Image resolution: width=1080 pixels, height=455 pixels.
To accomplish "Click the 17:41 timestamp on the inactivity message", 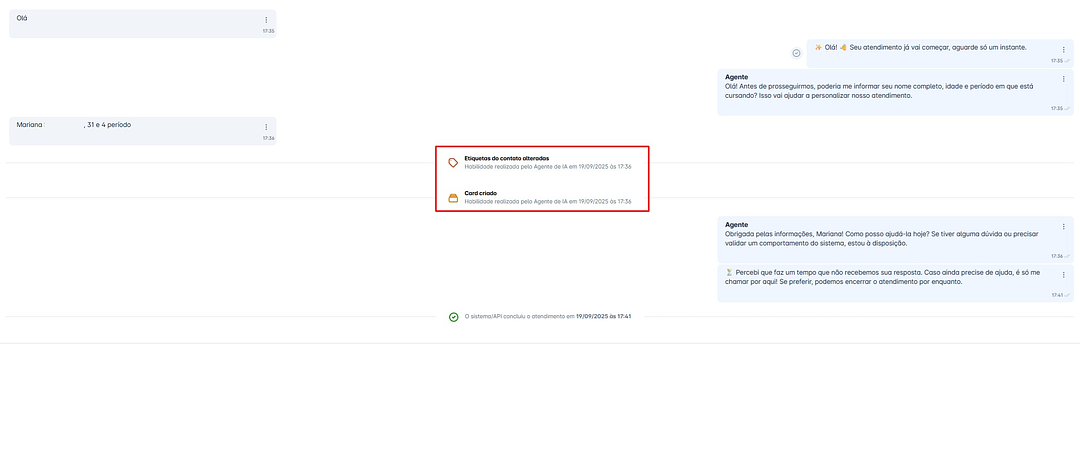I will coord(1057,295).
